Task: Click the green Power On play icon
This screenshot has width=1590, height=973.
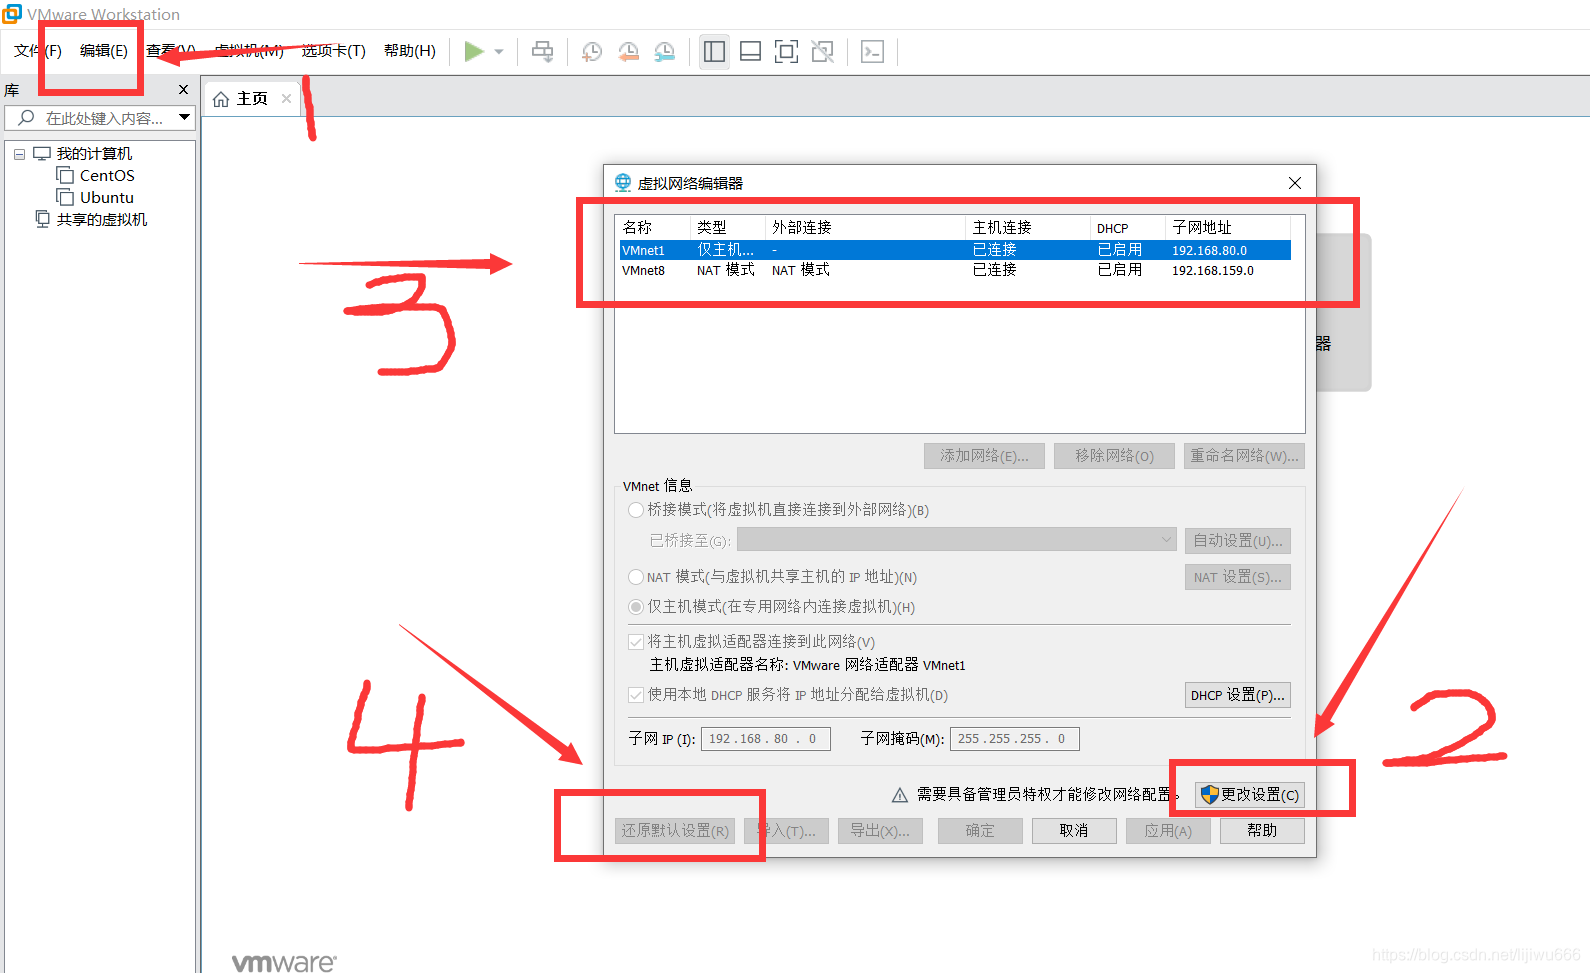Action: [x=474, y=51]
